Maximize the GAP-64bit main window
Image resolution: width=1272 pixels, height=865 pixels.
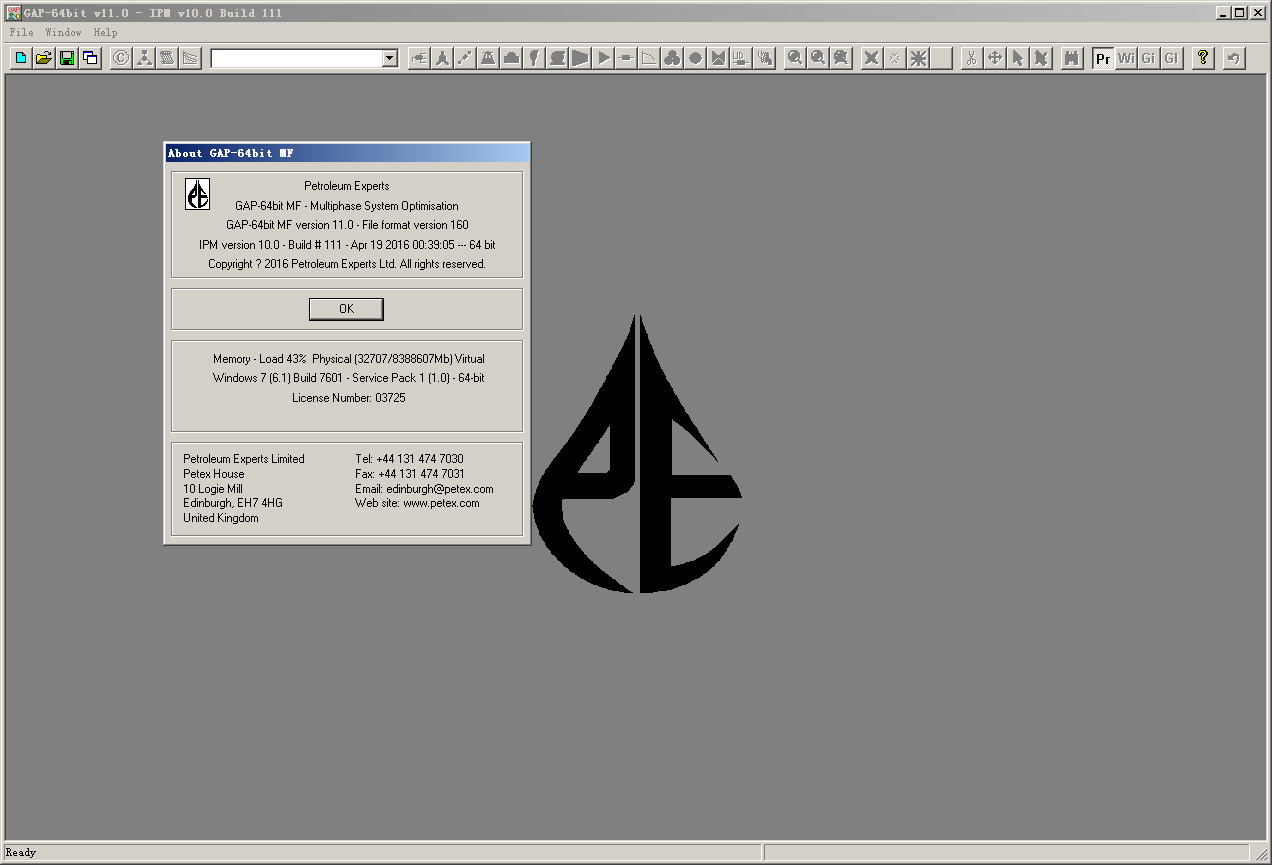coord(1240,12)
